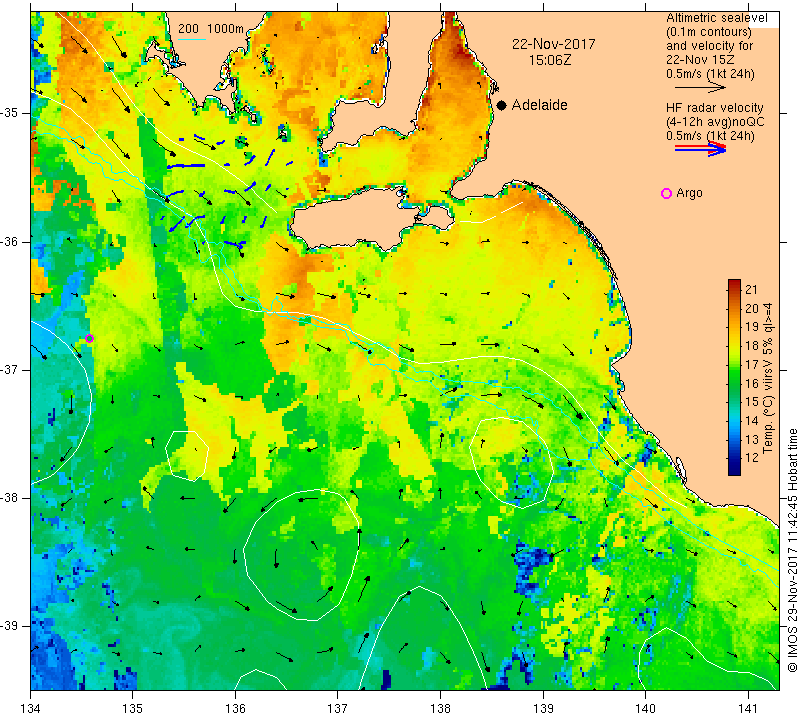Viewport: 800px width, 720px height.
Task: Click the Argo float marker near longitude 134.5
Action: (x=89, y=338)
